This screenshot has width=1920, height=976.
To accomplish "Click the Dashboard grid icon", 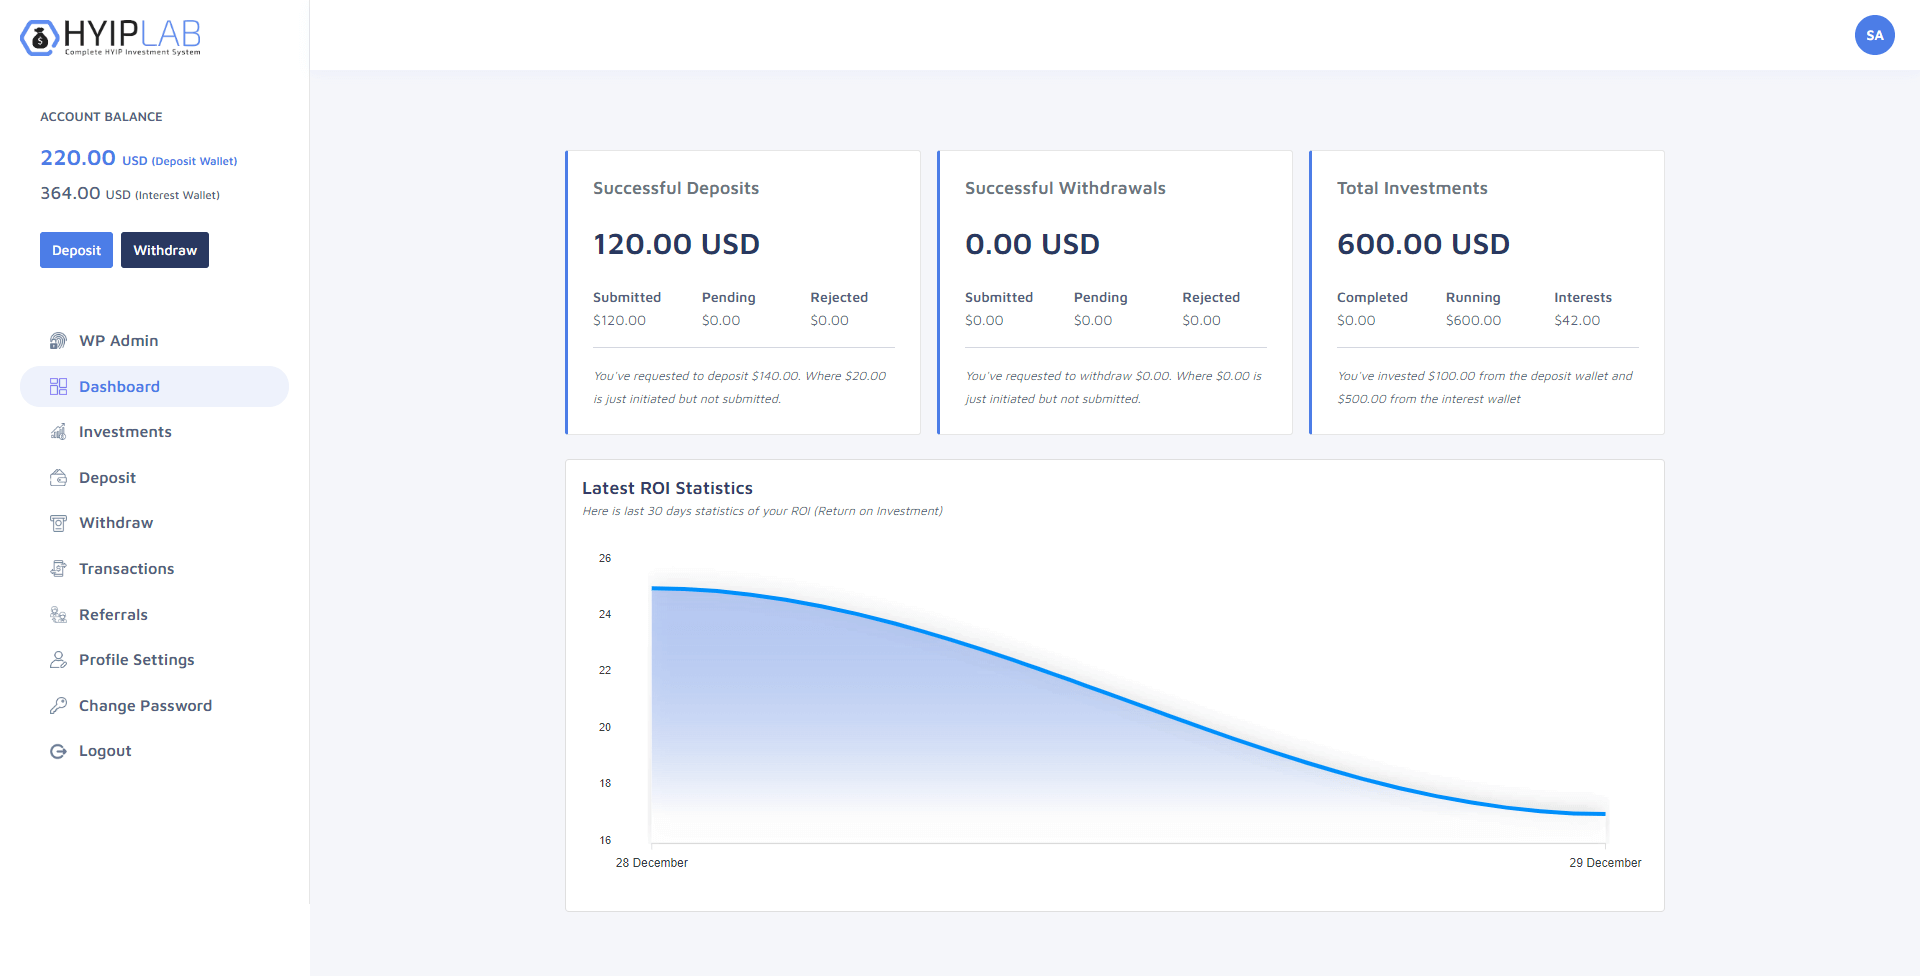I will [58, 387].
